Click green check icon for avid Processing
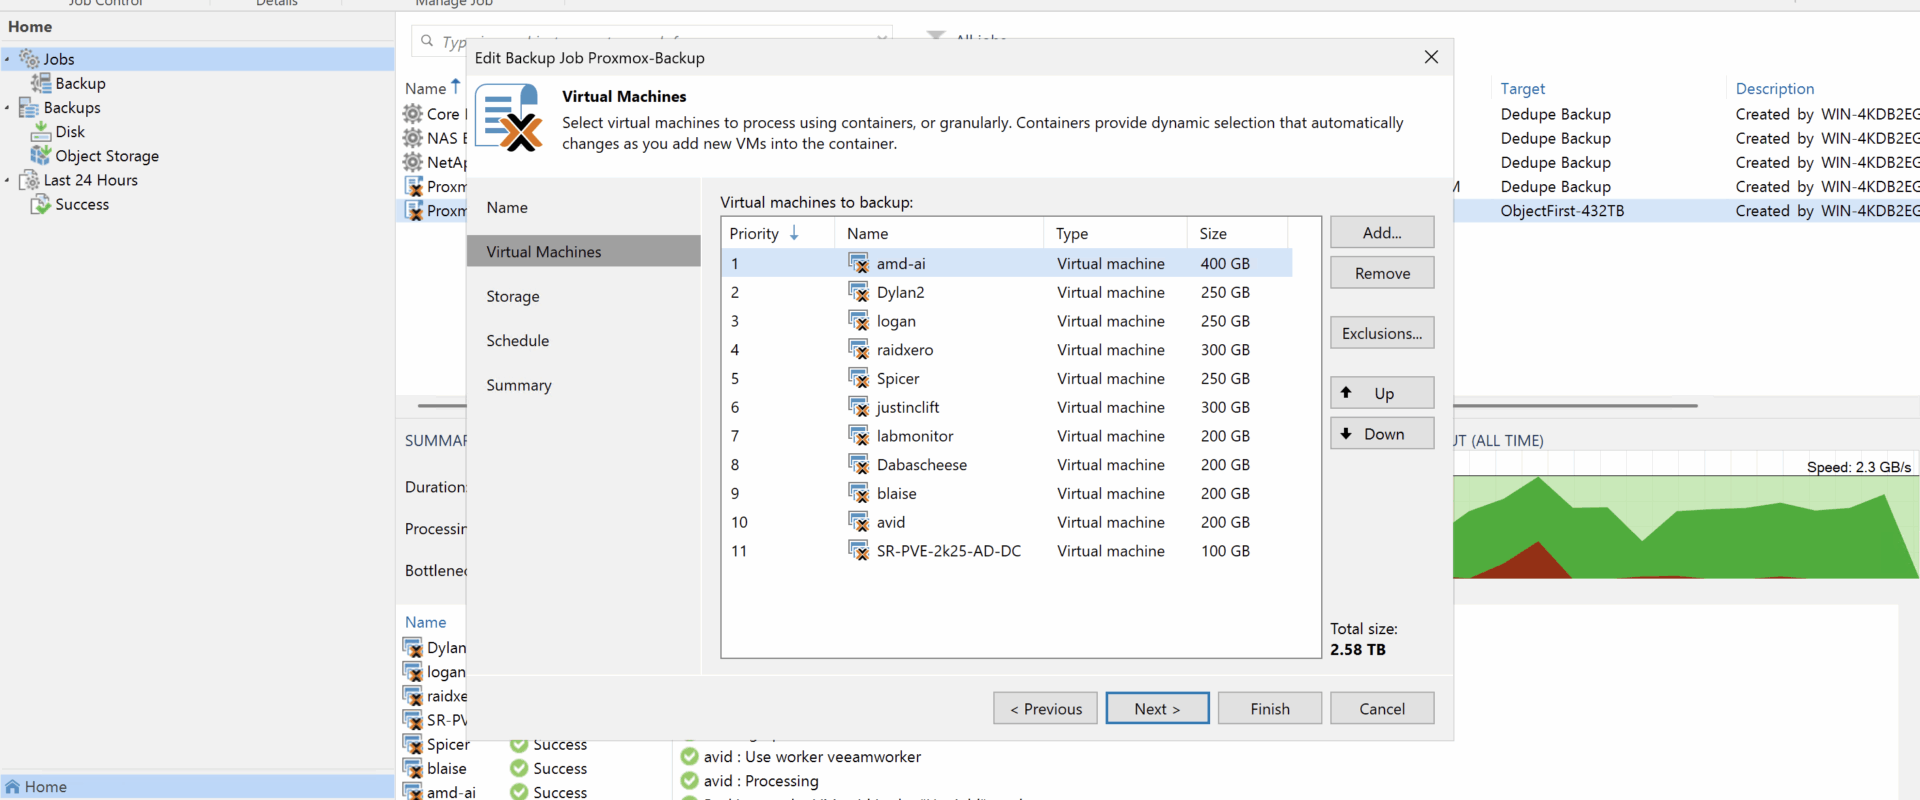 tap(690, 781)
